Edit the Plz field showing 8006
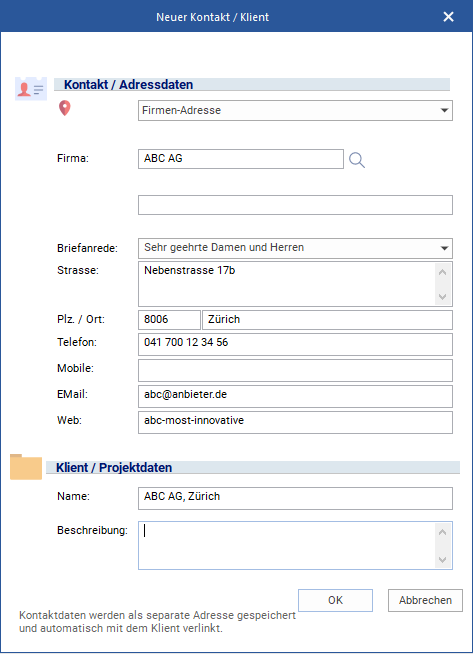 click(169, 320)
